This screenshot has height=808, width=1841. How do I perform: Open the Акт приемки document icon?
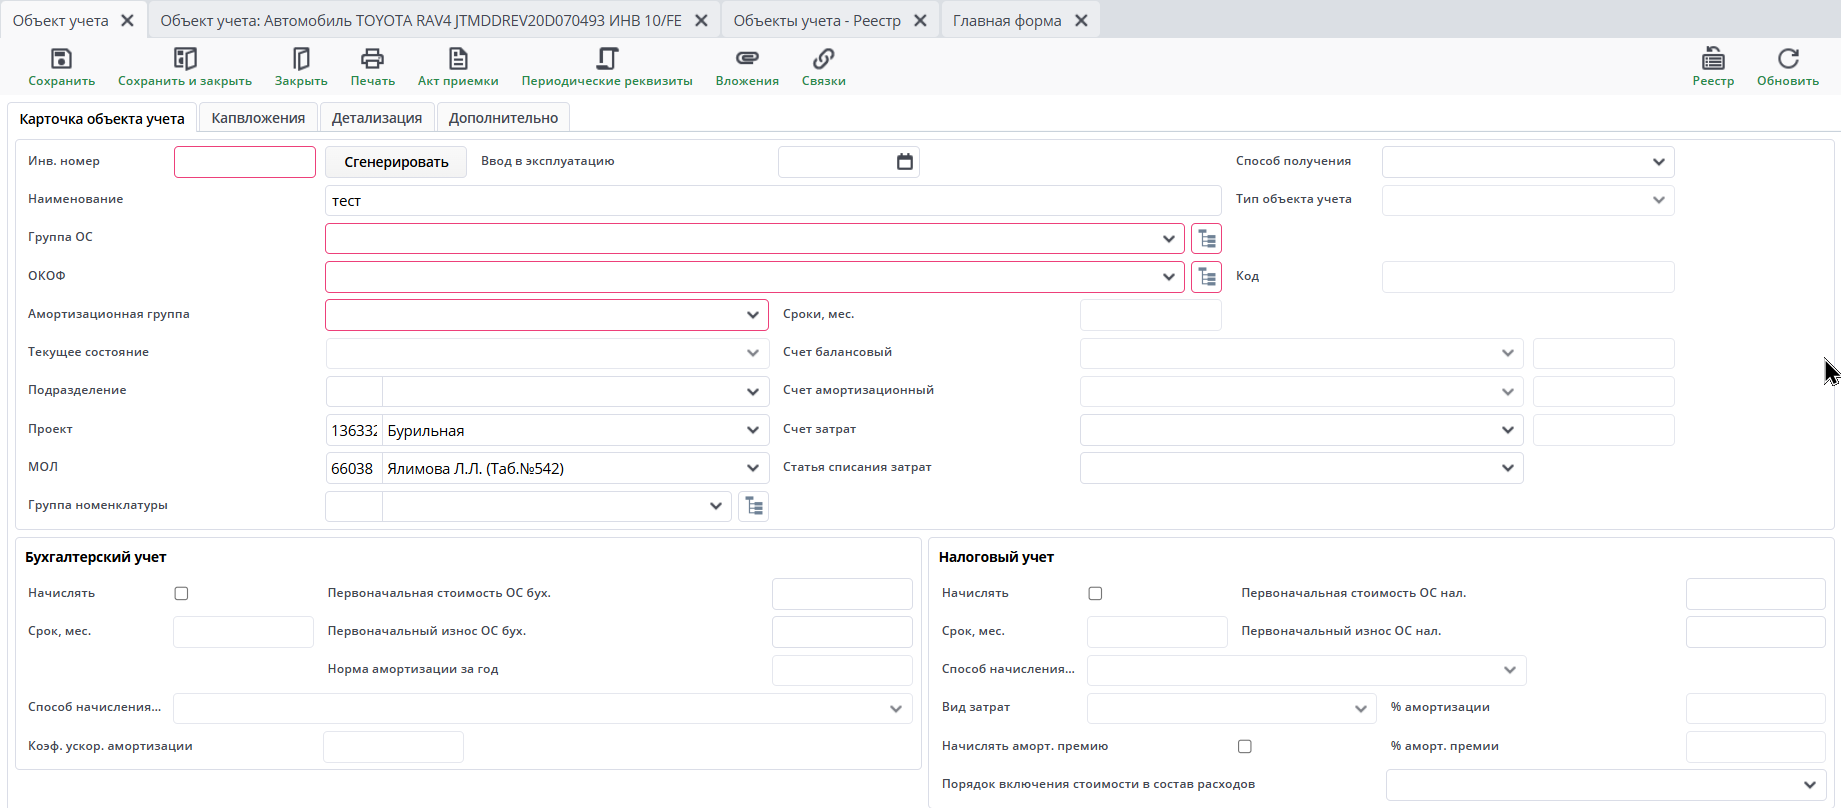[x=458, y=59]
